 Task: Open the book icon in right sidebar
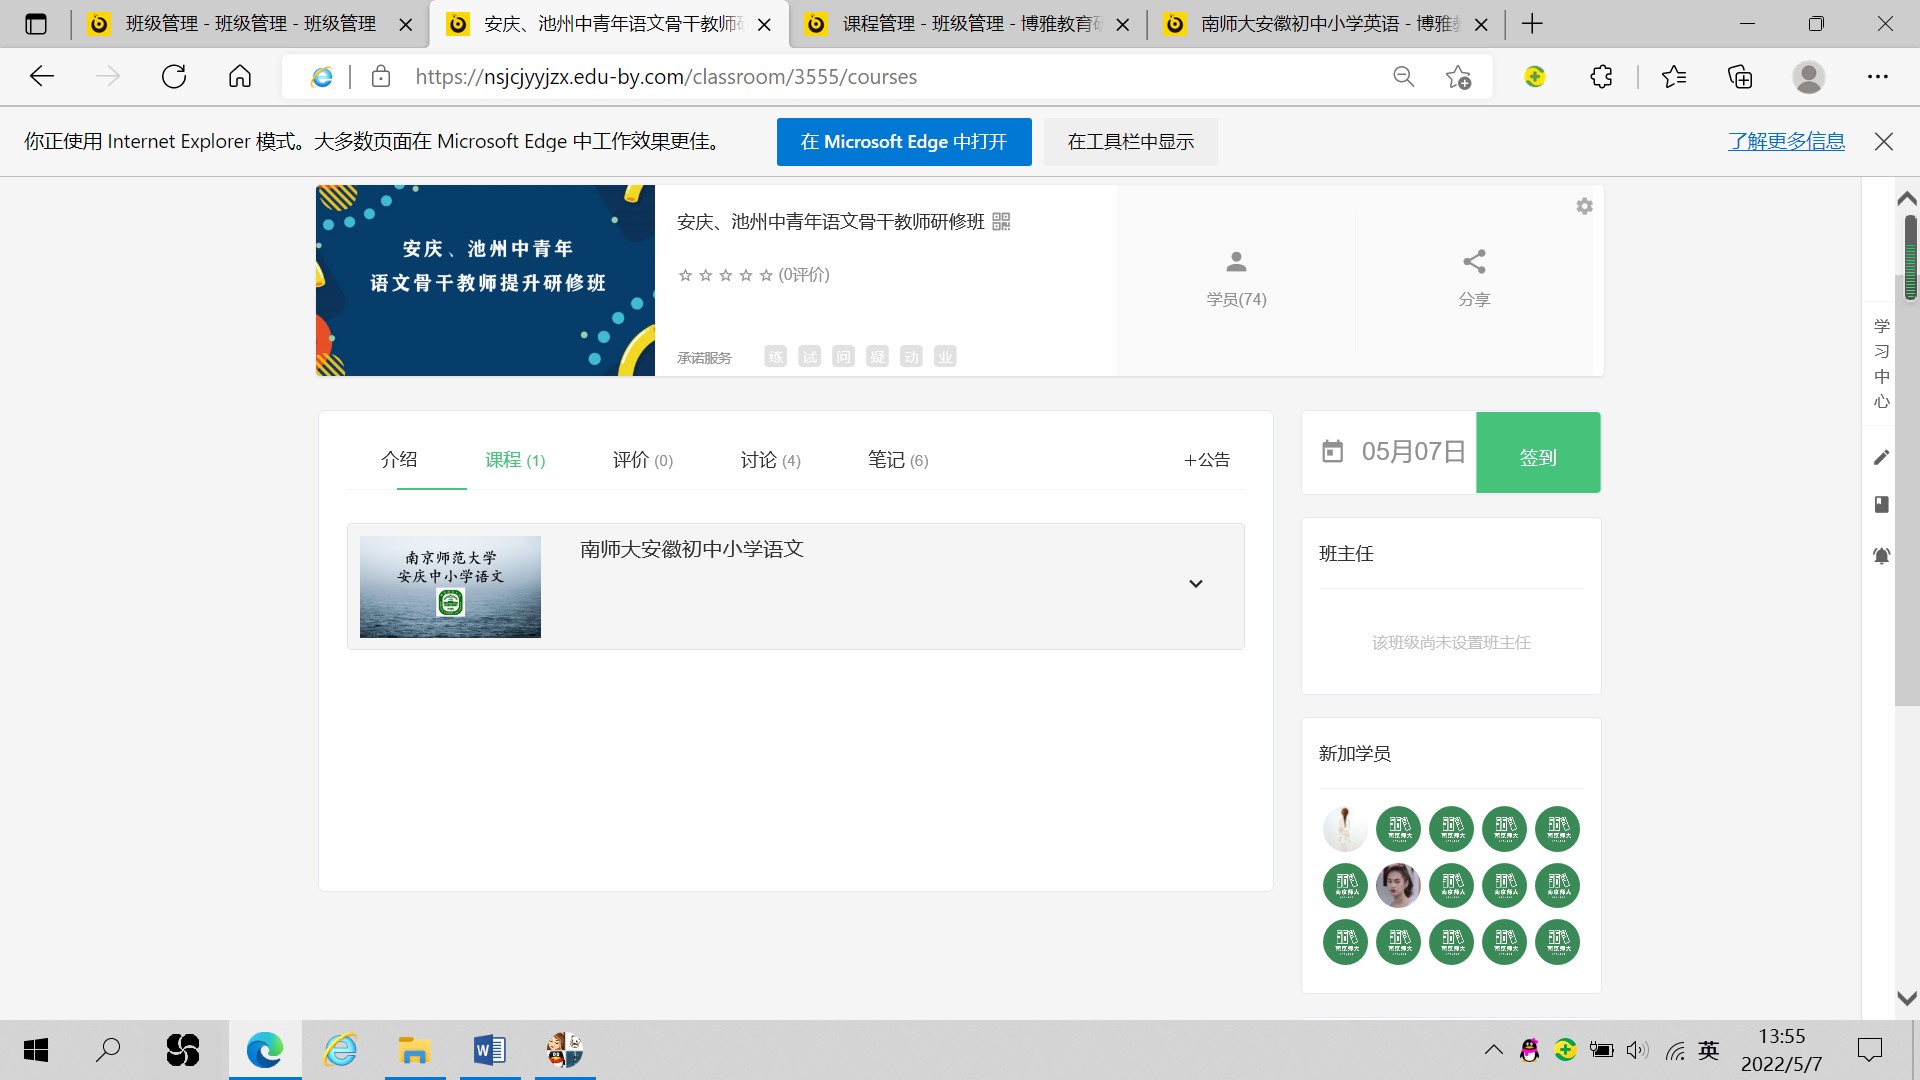pos(1881,504)
